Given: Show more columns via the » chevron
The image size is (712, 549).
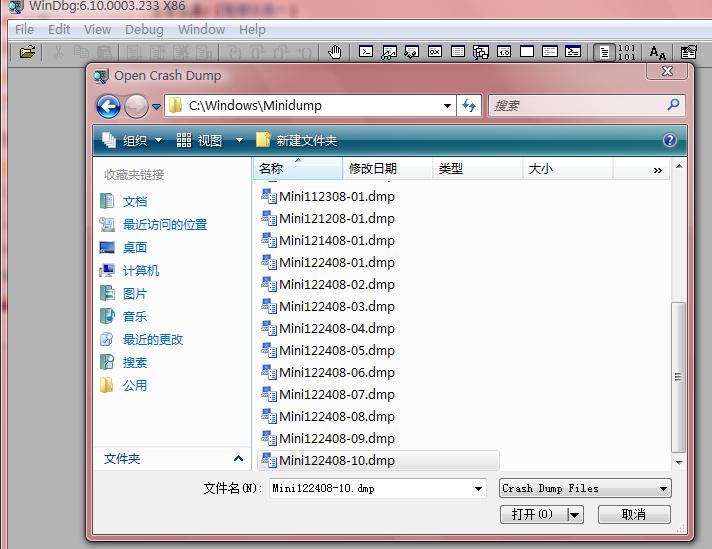Looking at the screenshot, I should [658, 170].
